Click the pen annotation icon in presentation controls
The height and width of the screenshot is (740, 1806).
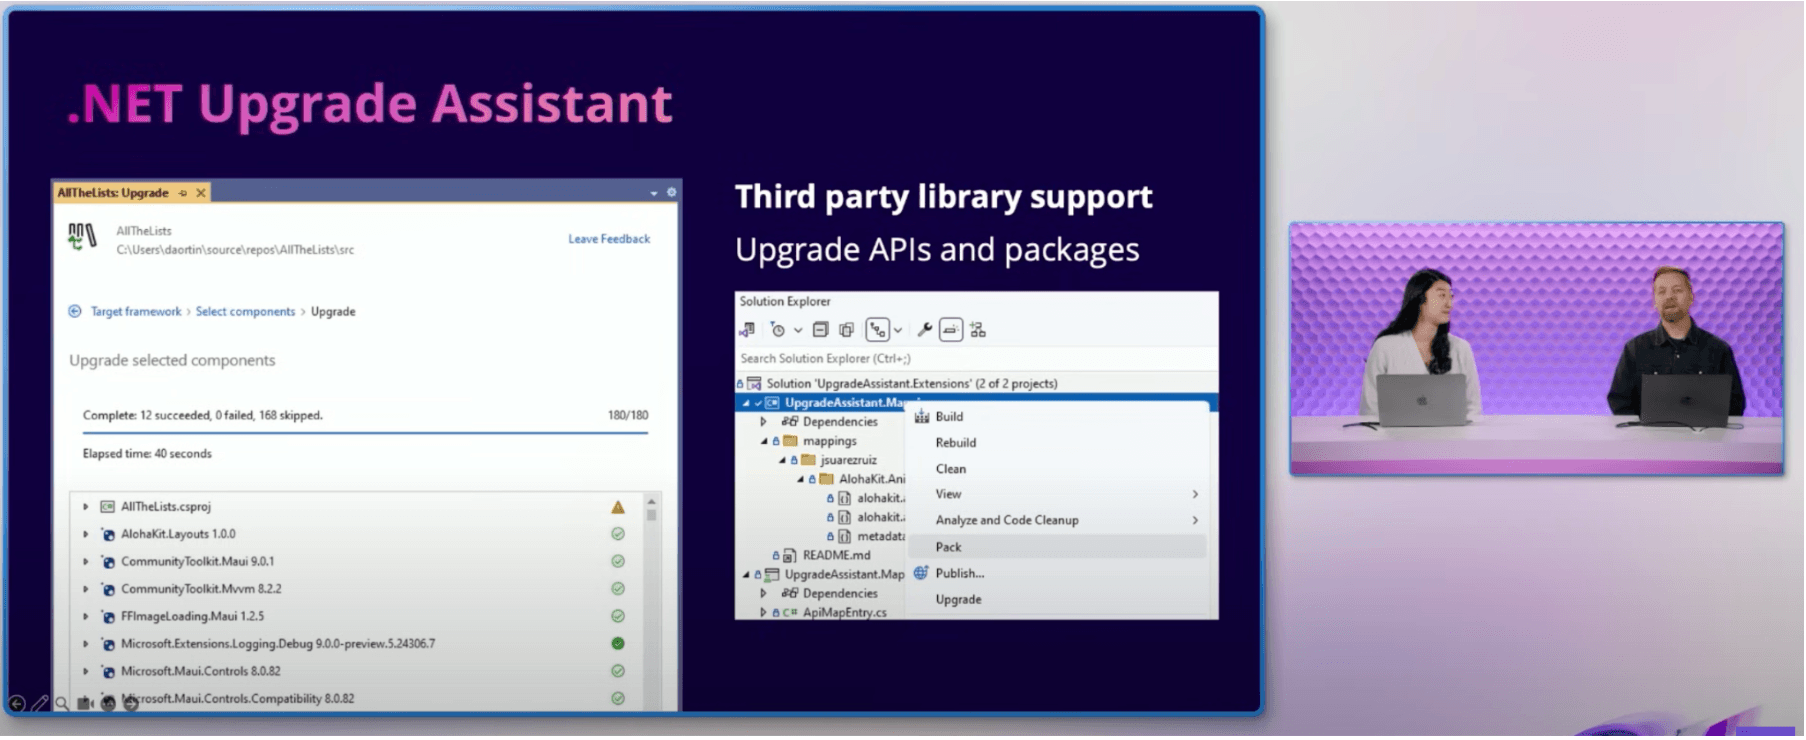(40, 703)
